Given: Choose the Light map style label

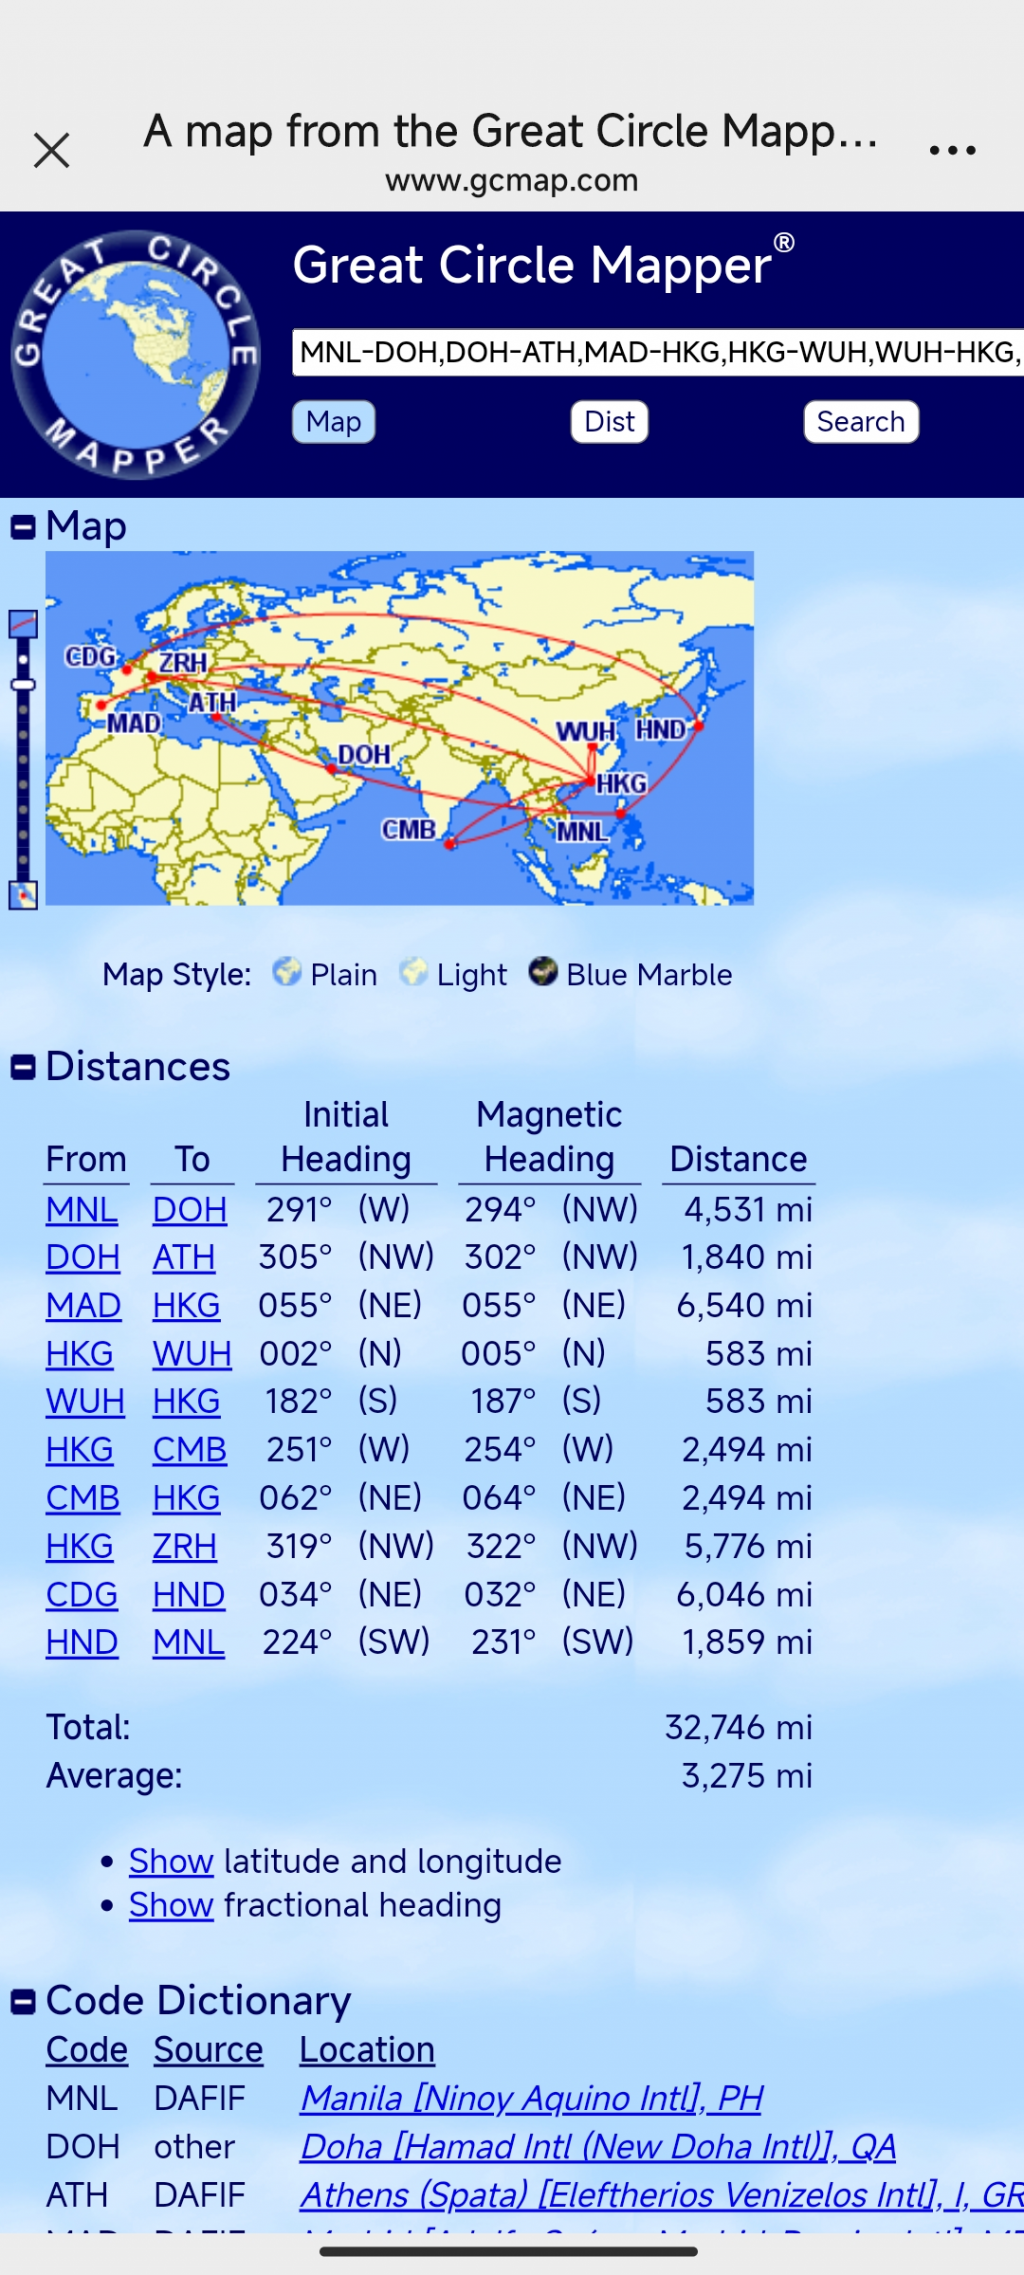Looking at the screenshot, I should coord(472,975).
